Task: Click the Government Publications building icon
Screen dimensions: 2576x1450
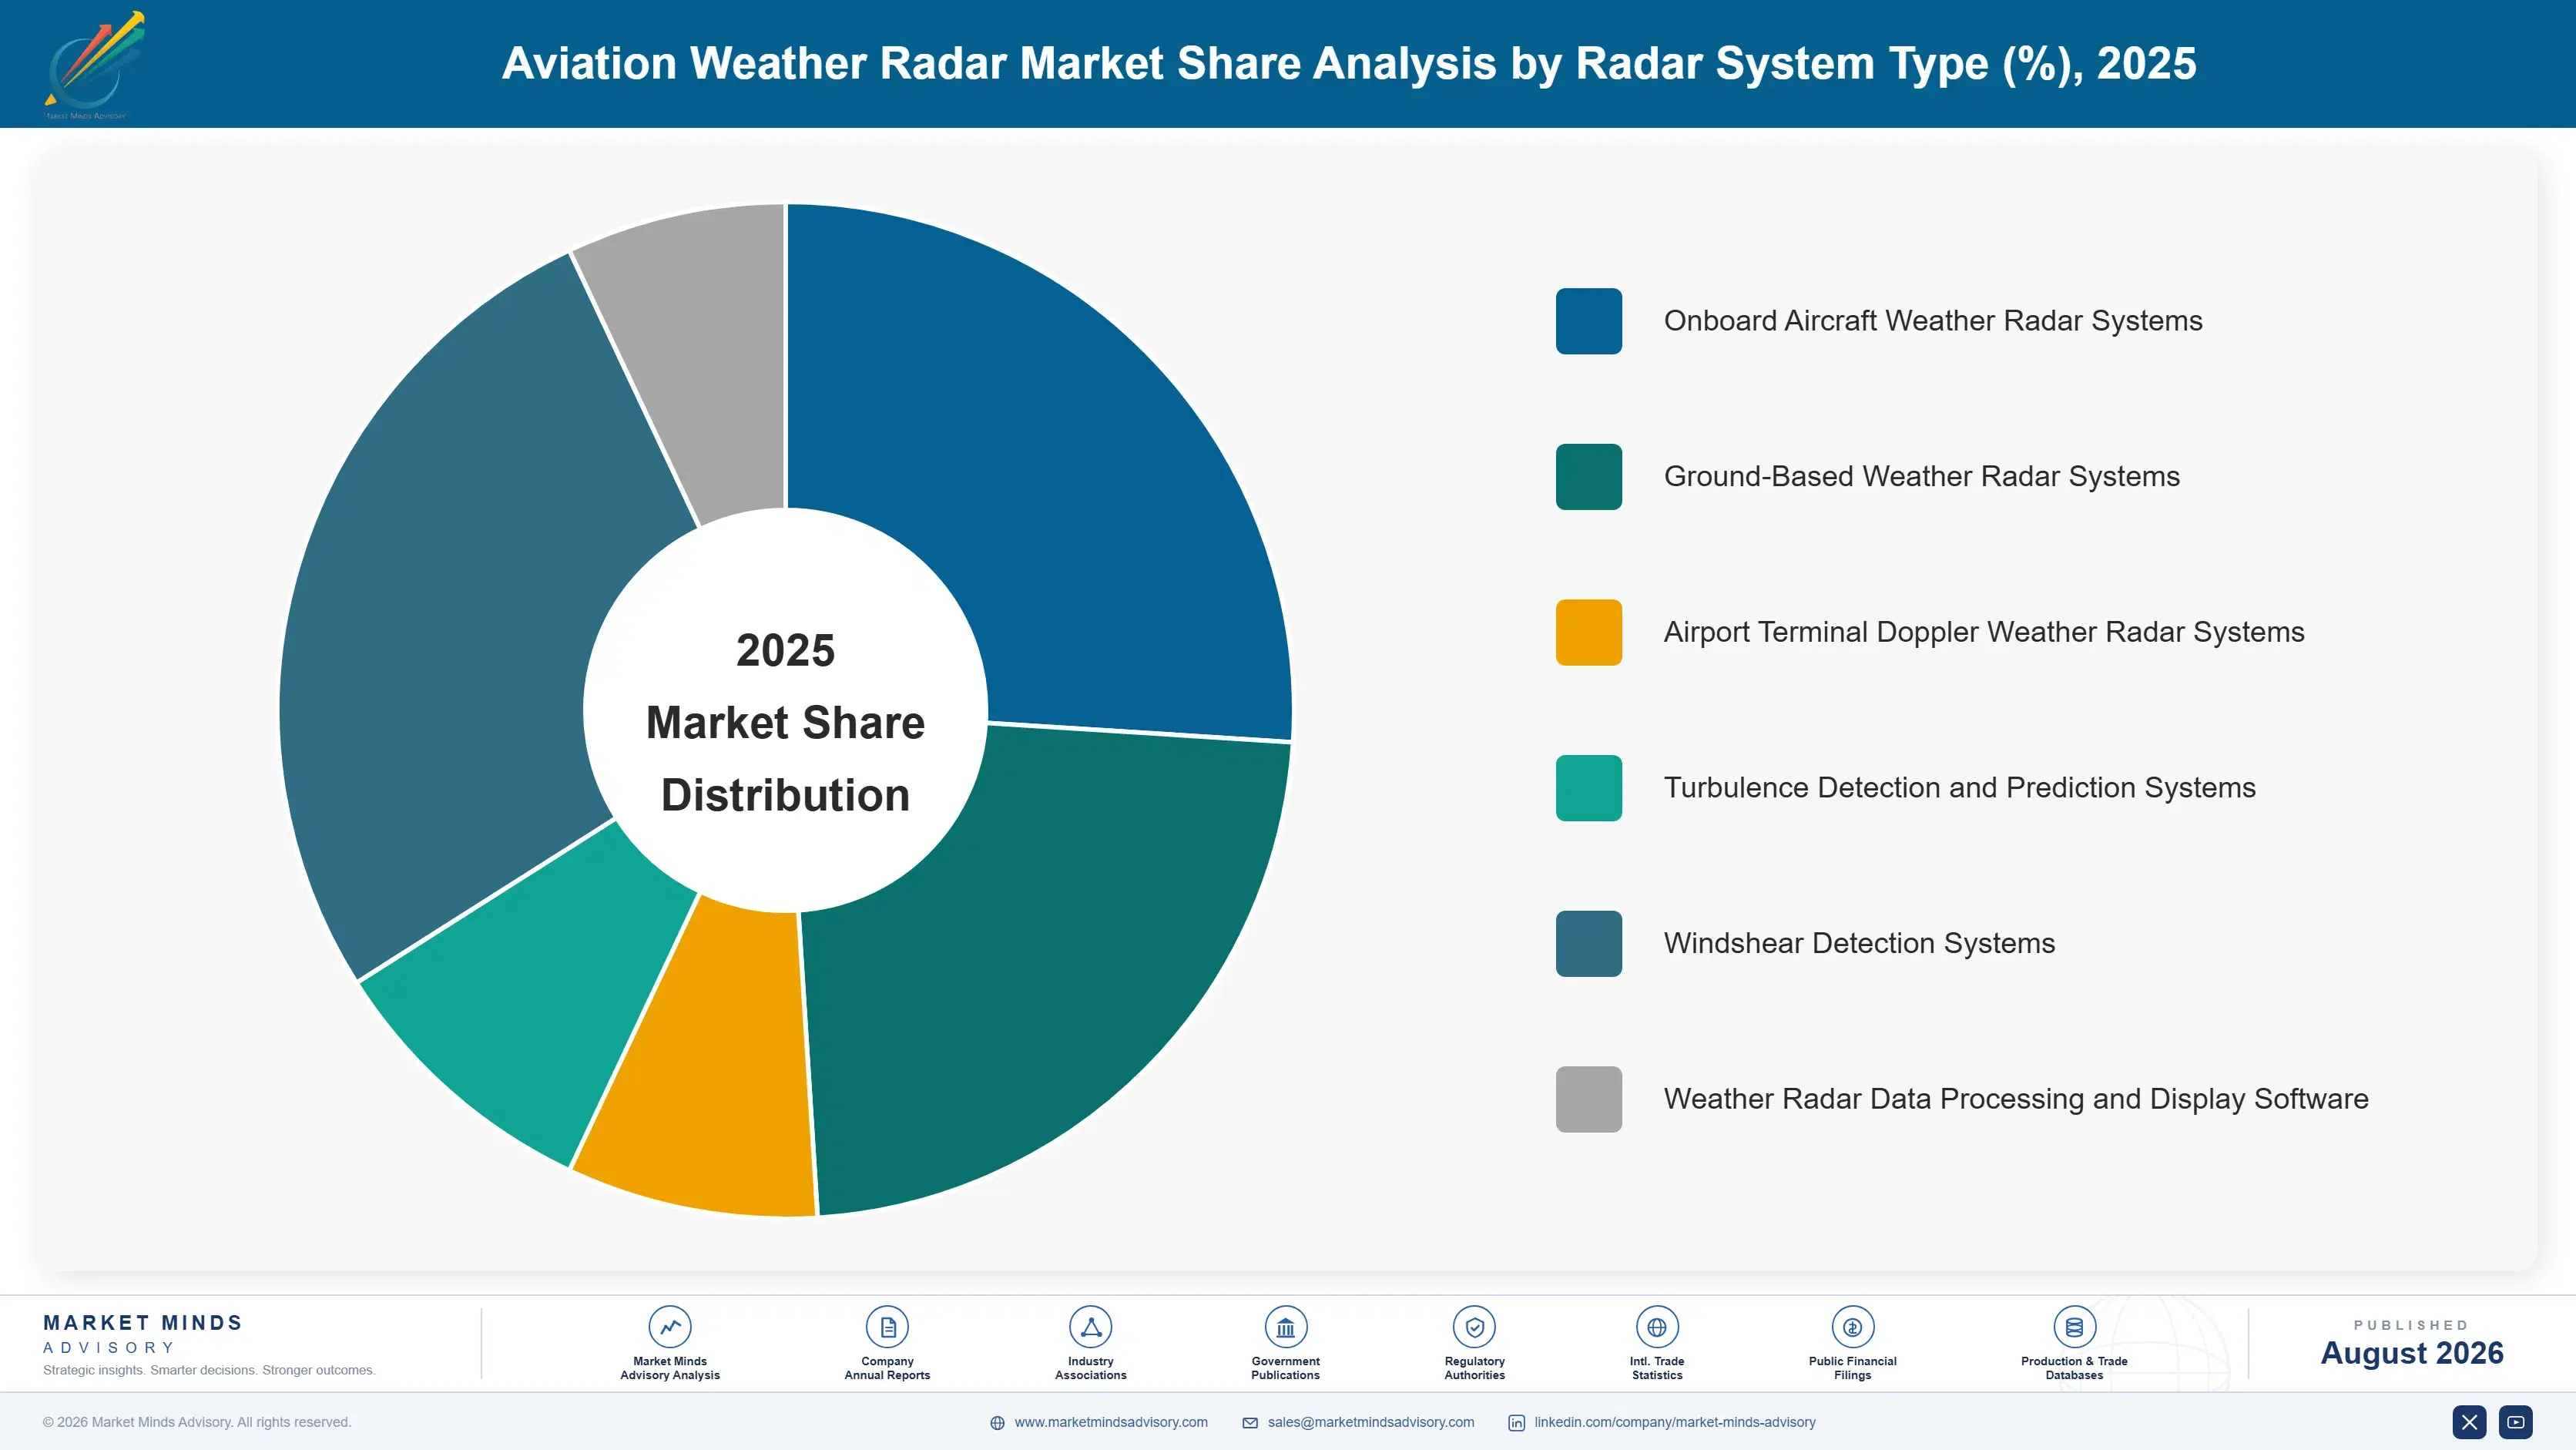Action: (x=1285, y=1327)
